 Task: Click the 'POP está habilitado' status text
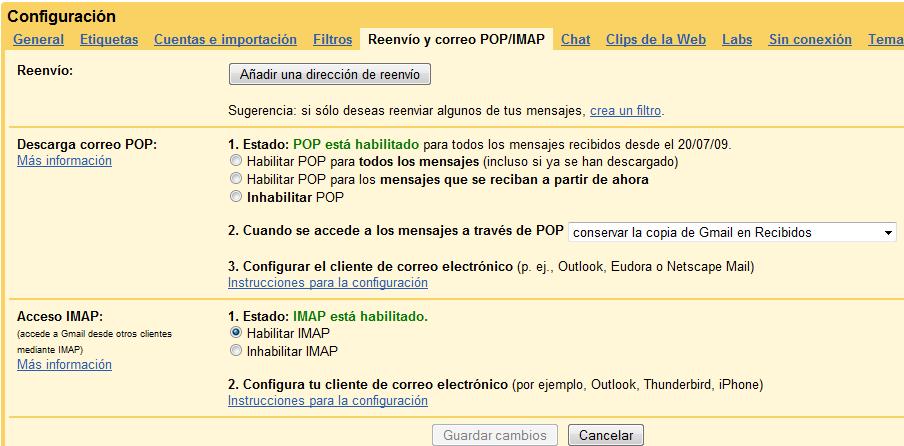click(x=354, y=144)
